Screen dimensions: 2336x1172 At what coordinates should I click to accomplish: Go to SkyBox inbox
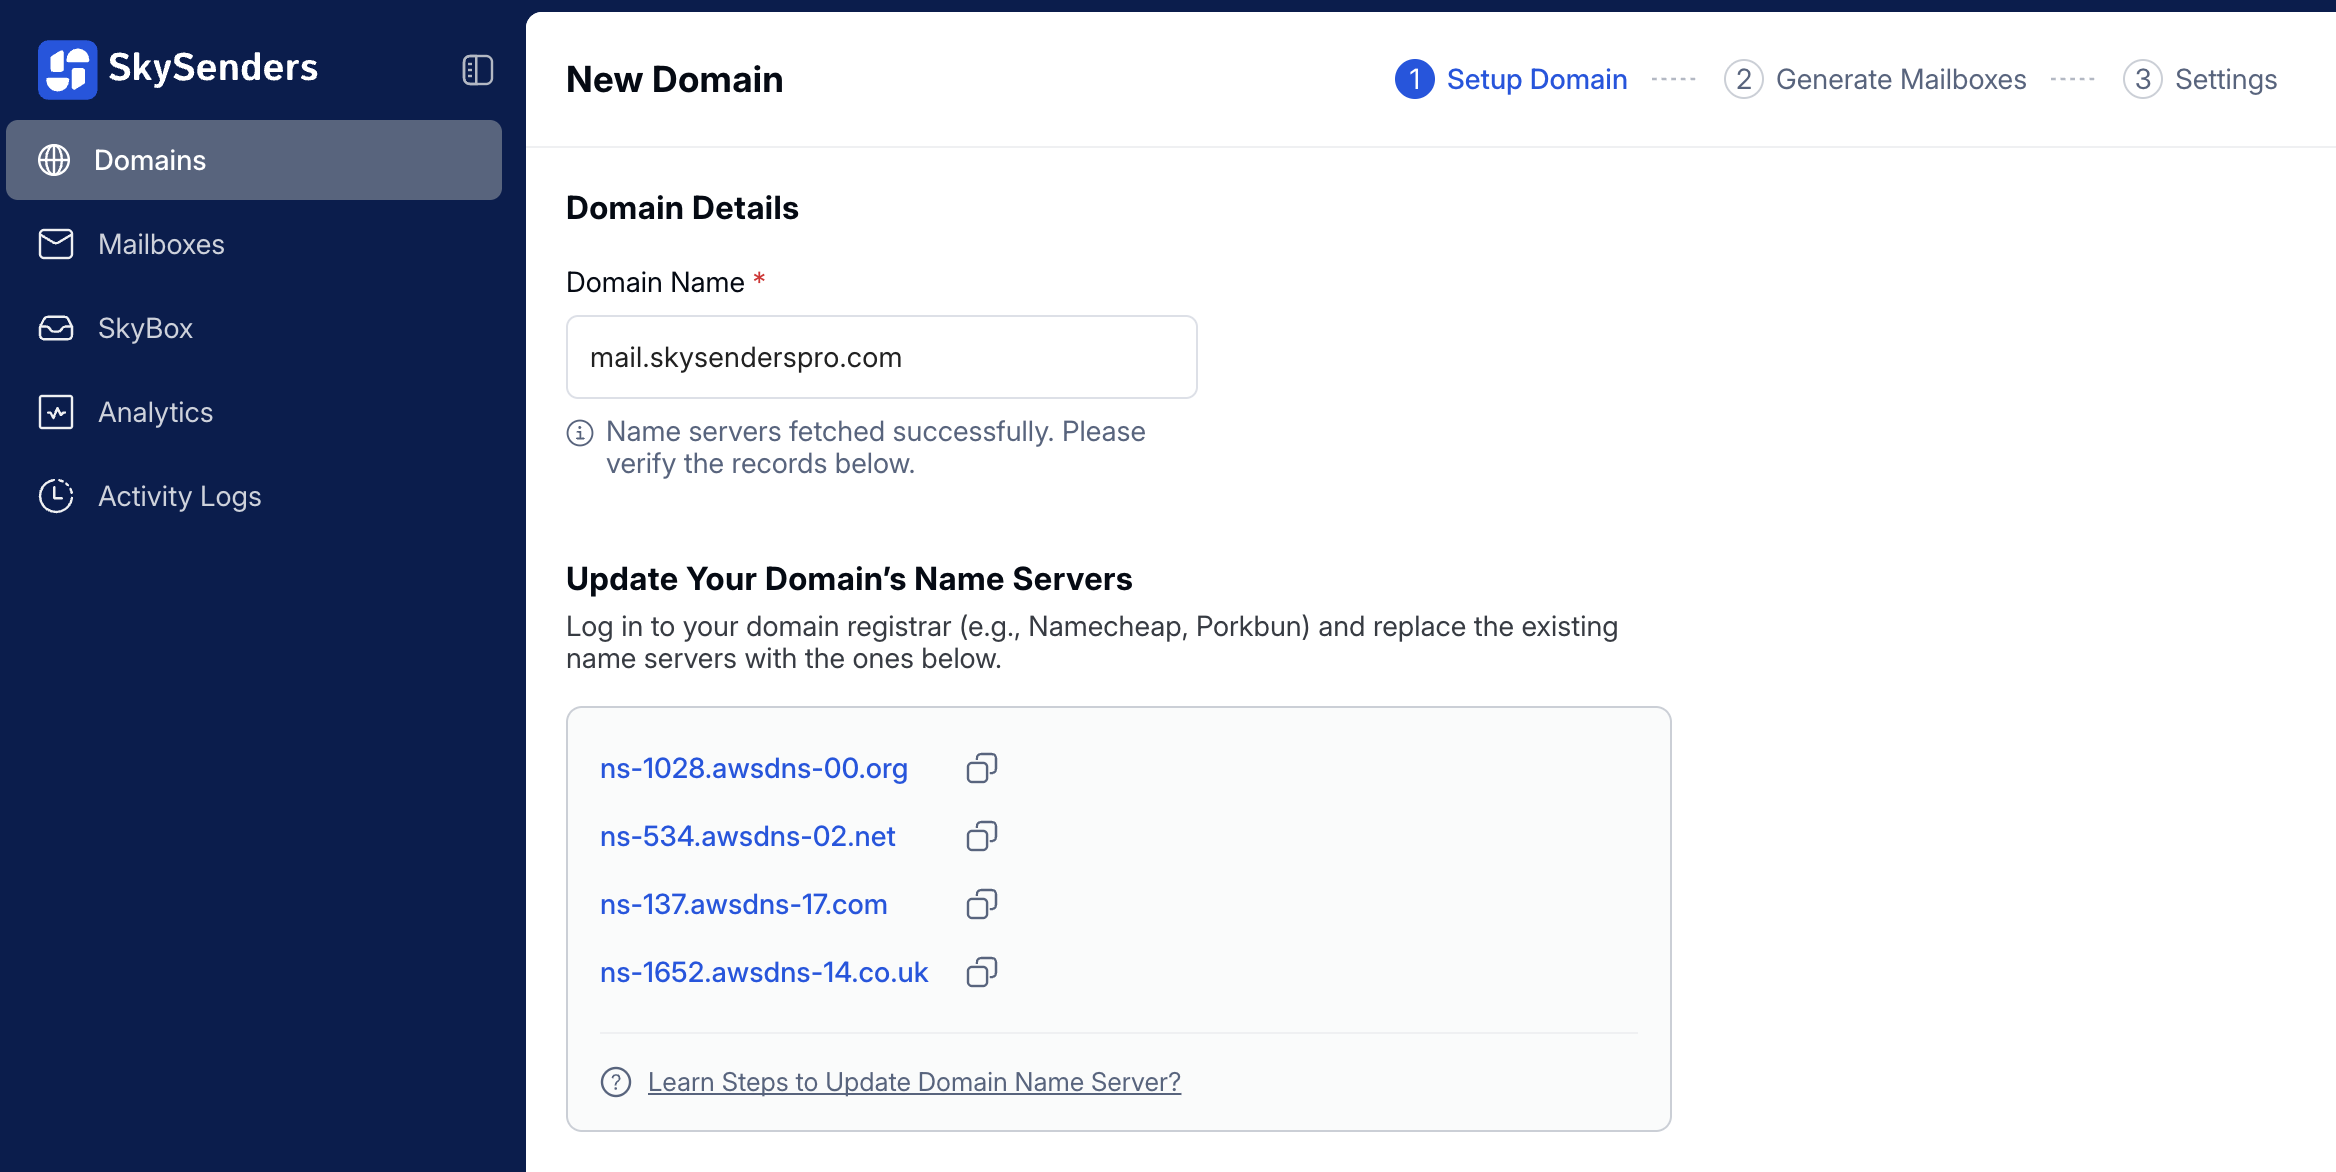click(145, 328)
